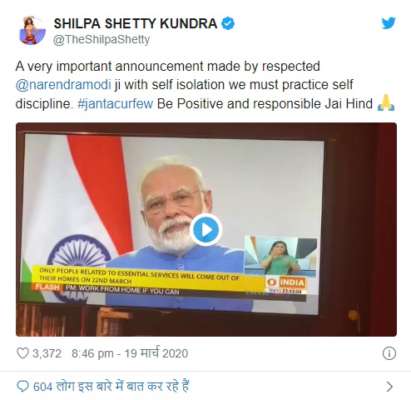The width and height of the screenshot is (411, 400).
Task: Click the 19 मार्च 2020 date
Action: pos(156,353)
